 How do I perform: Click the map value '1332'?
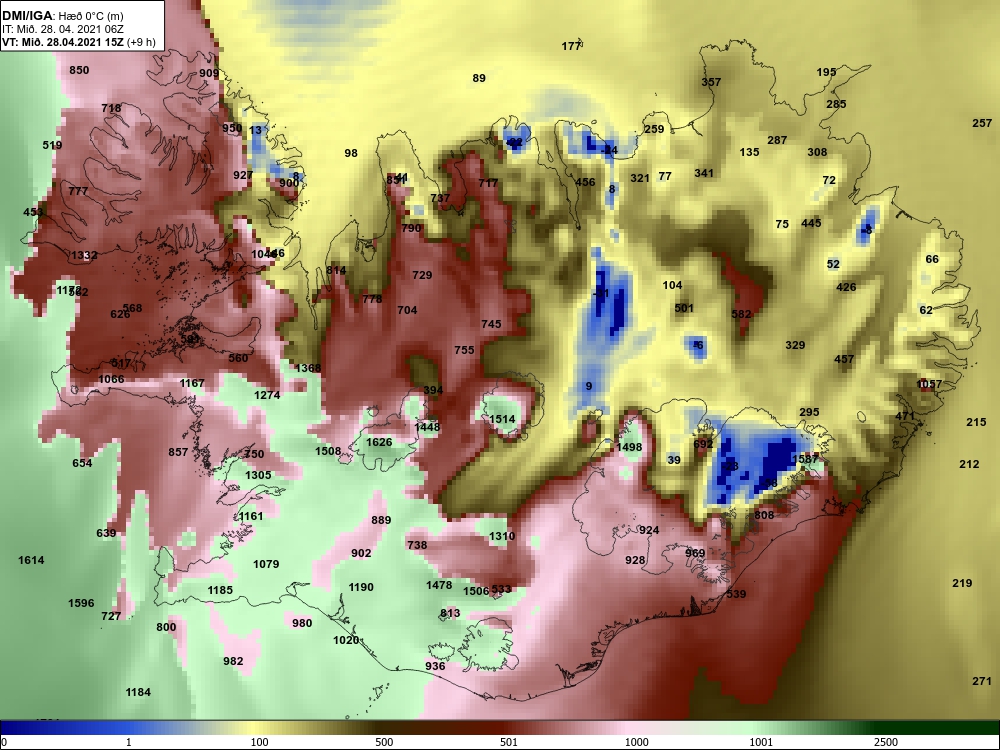(84, 256)
